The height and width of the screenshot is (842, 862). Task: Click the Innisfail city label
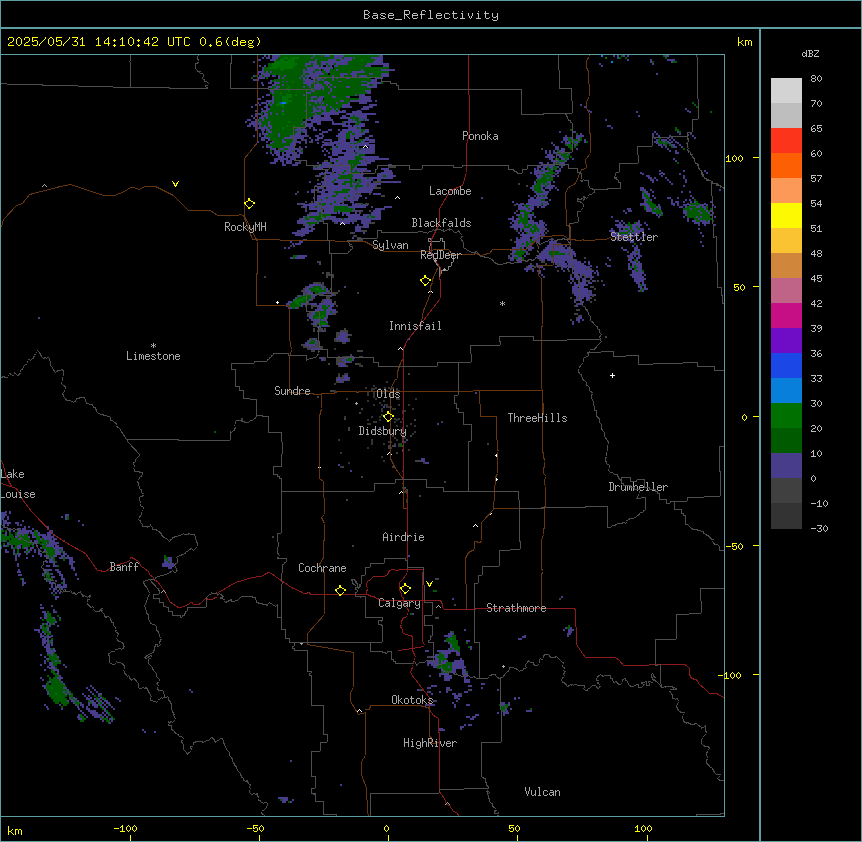(415, 326)
